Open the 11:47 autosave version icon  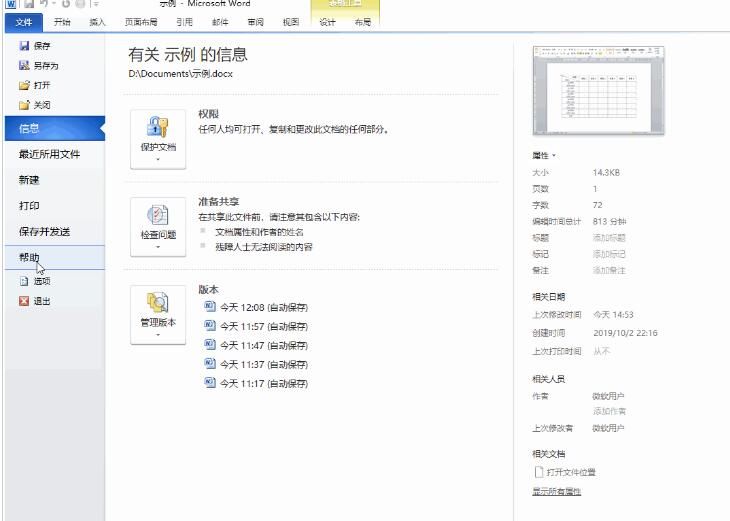pyautogui.click(x=210, y=345)
